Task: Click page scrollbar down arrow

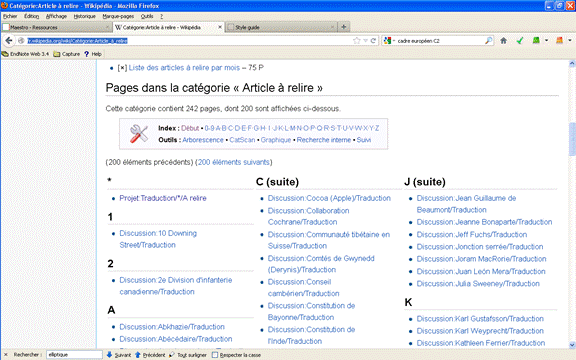Action: click(572, 345)
